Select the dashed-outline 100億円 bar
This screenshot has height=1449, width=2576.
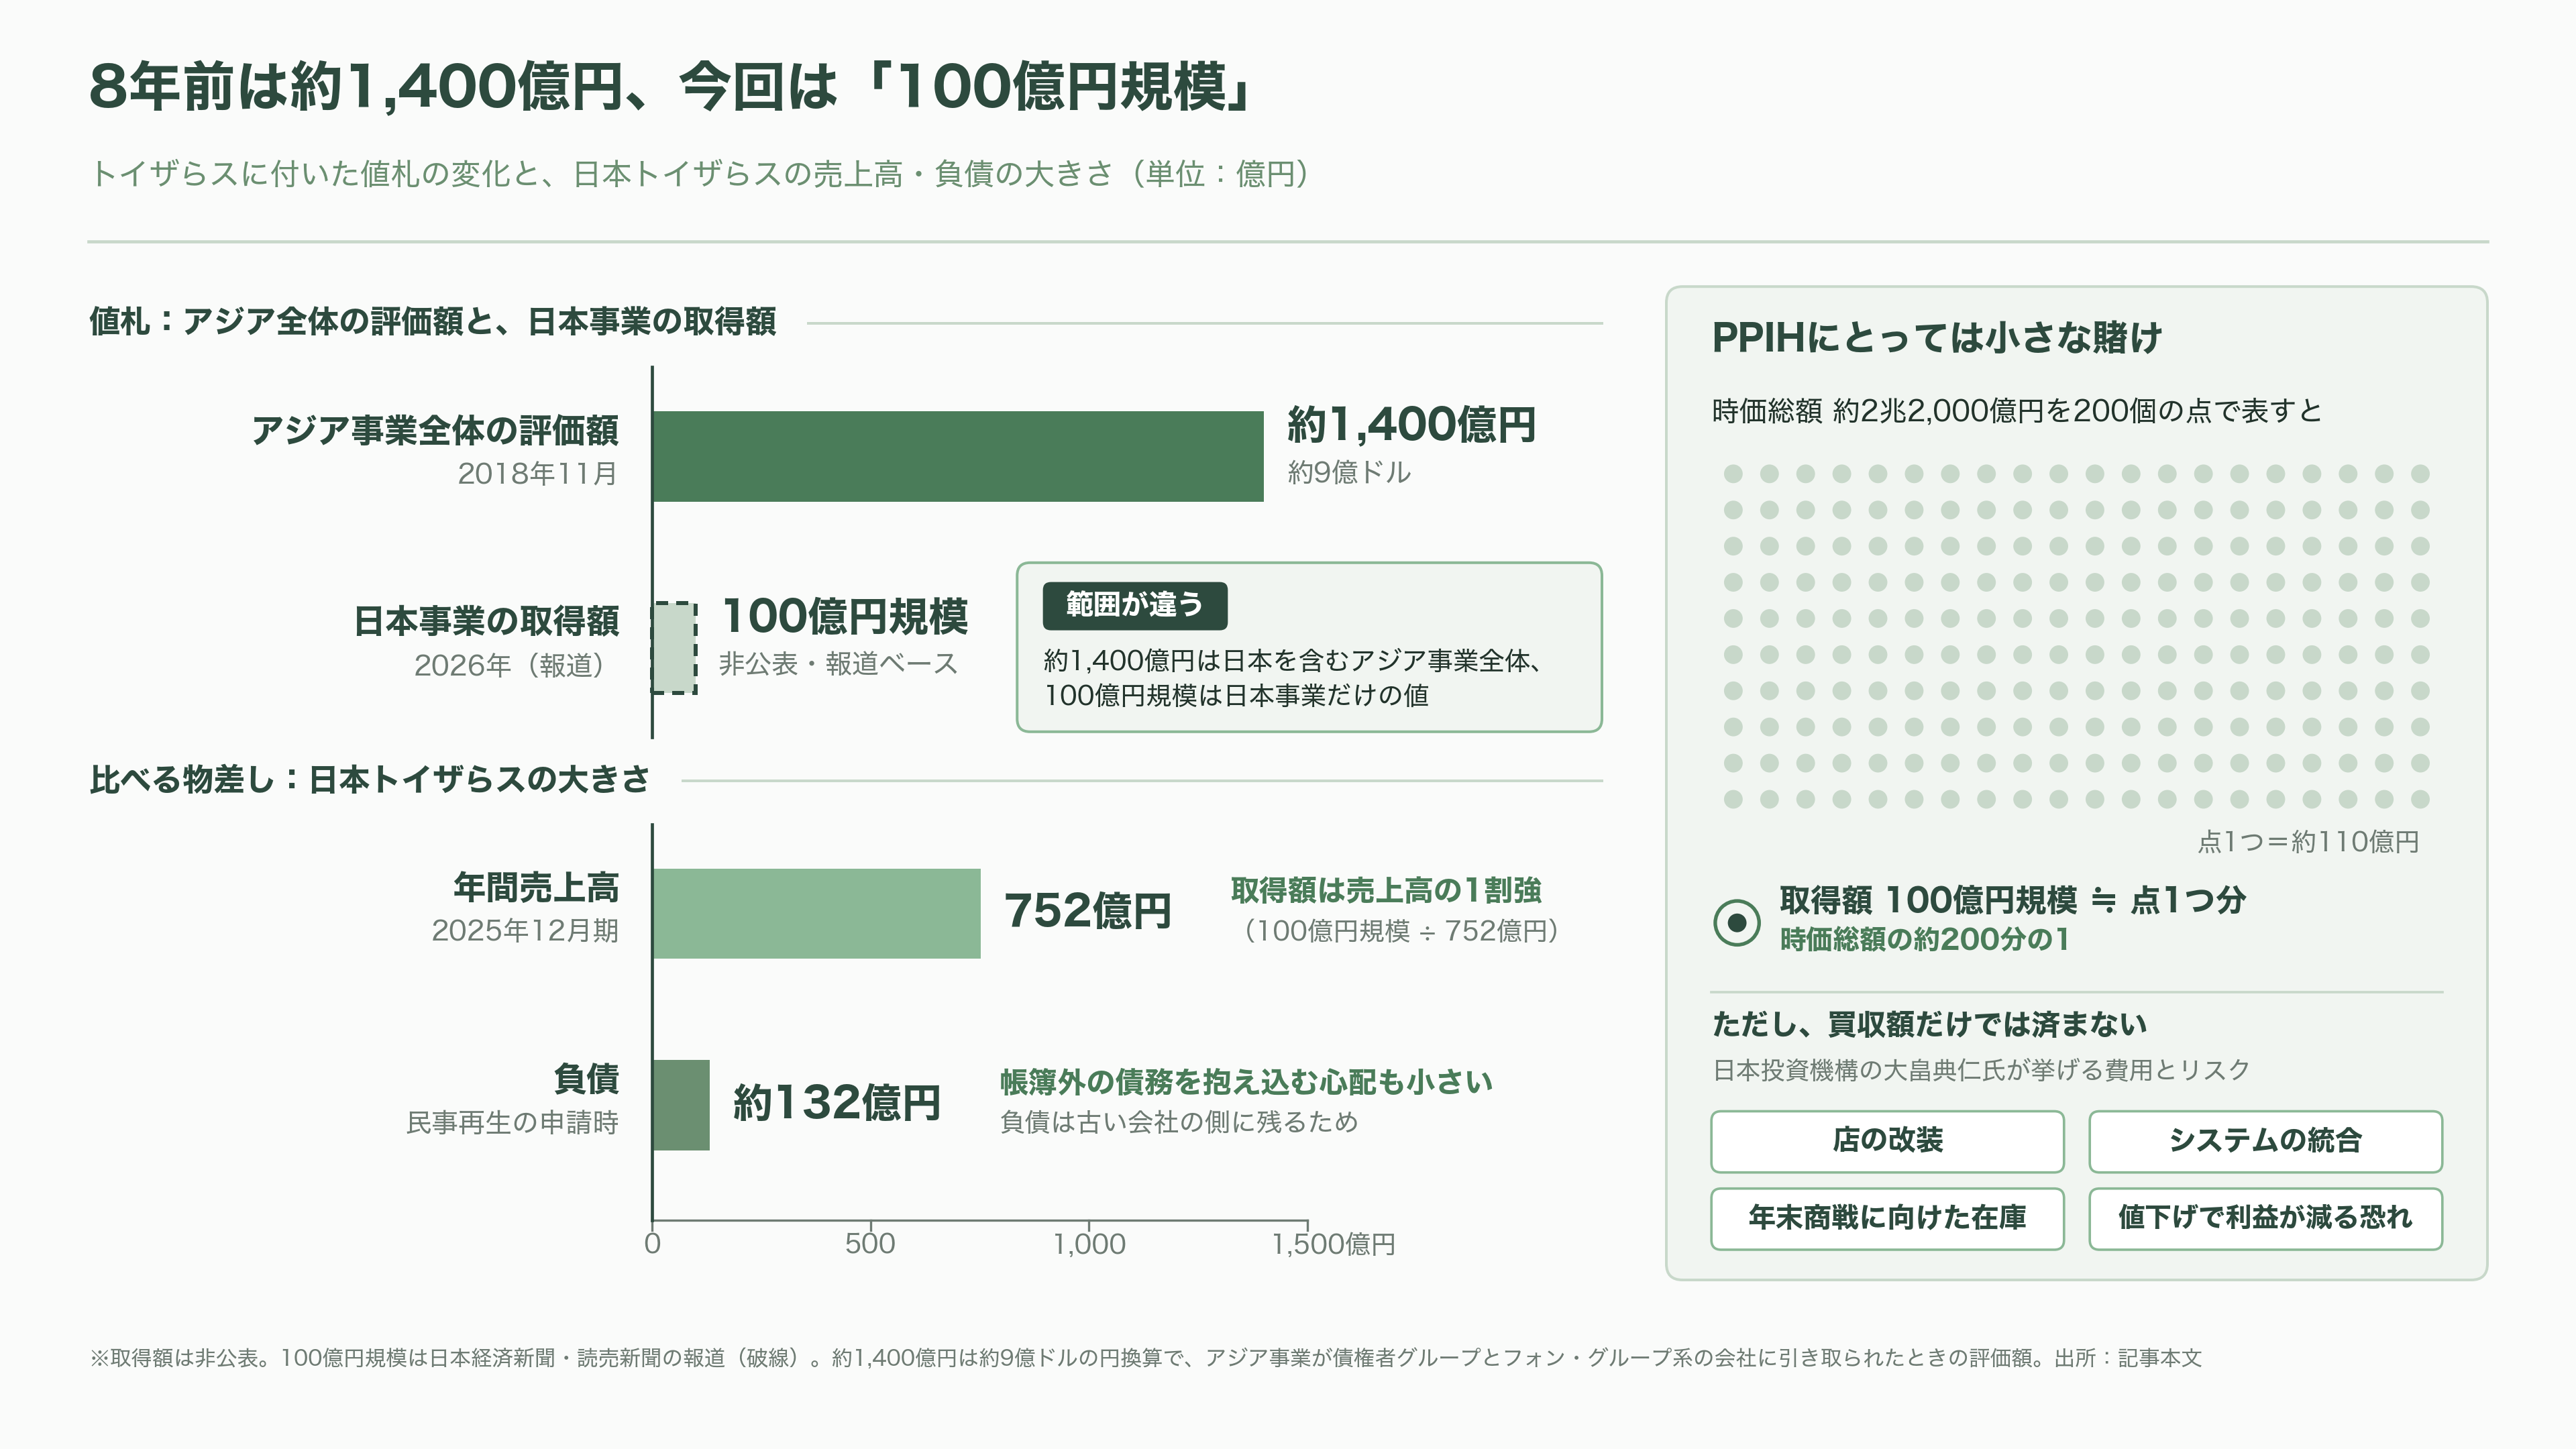coord(674,648)
